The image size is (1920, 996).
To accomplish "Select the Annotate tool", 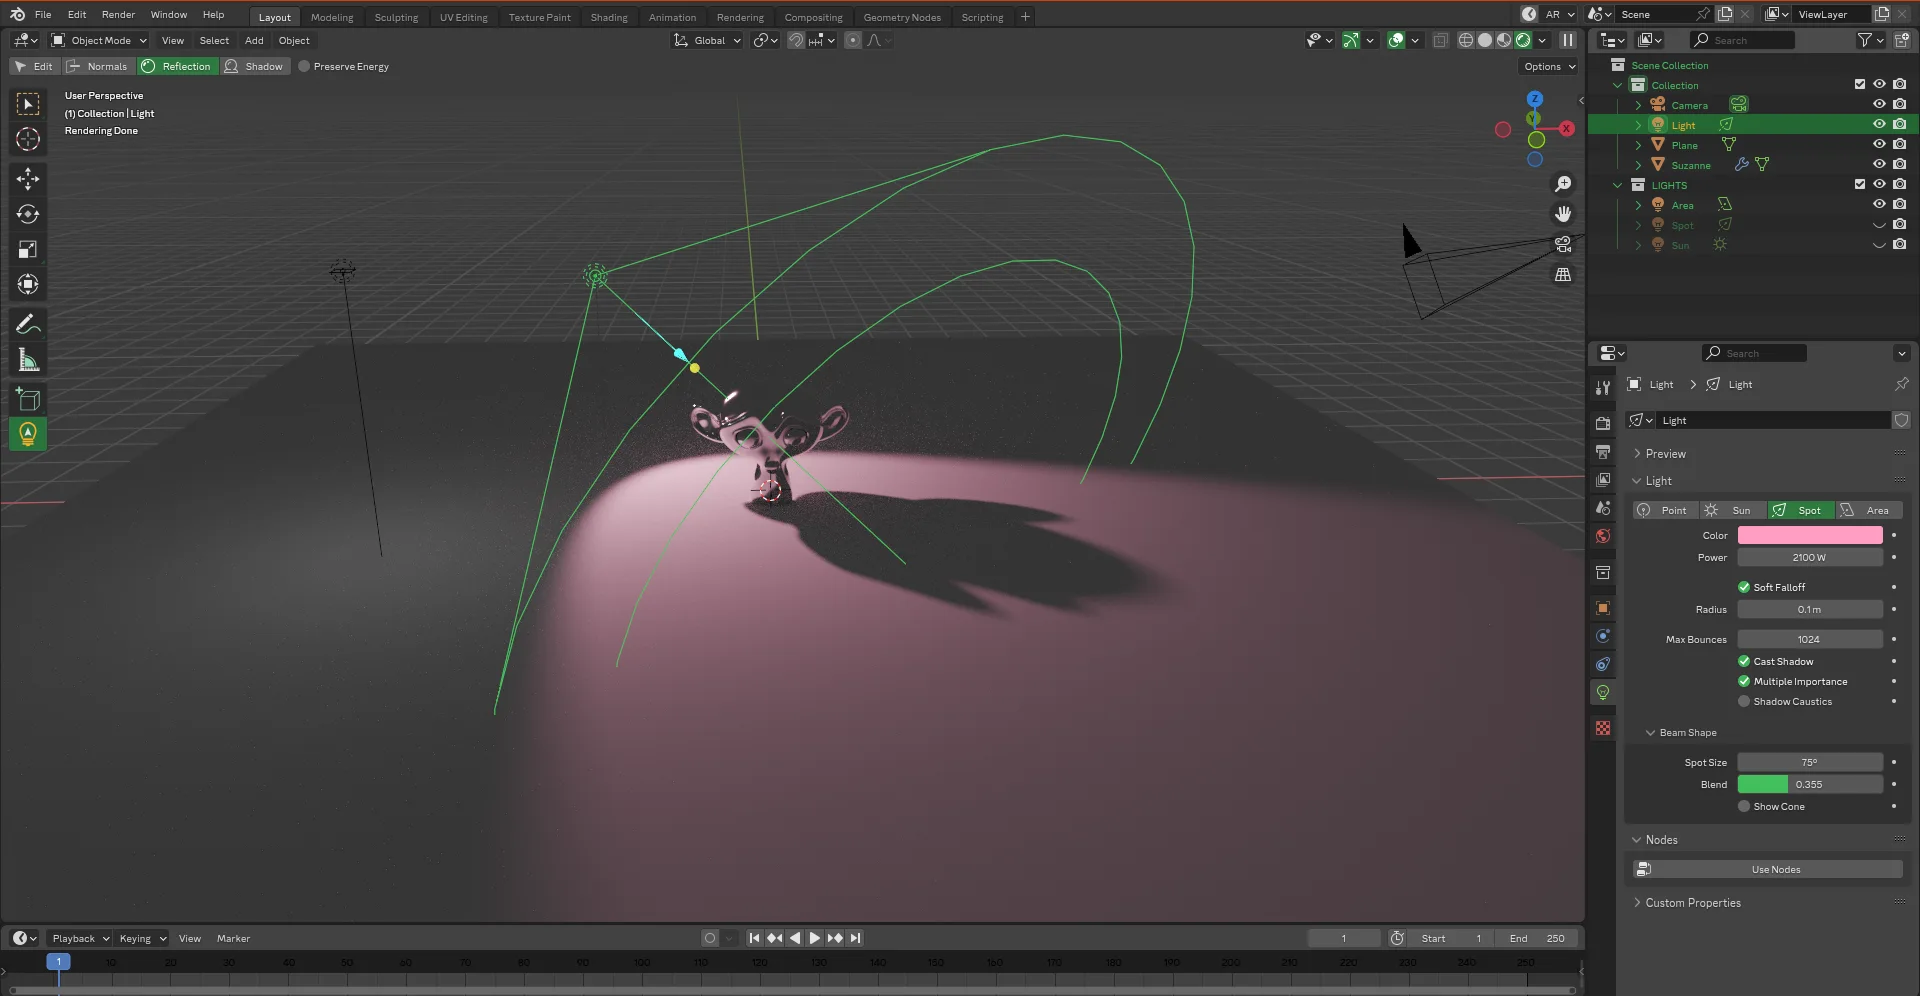I will [28, 324].
